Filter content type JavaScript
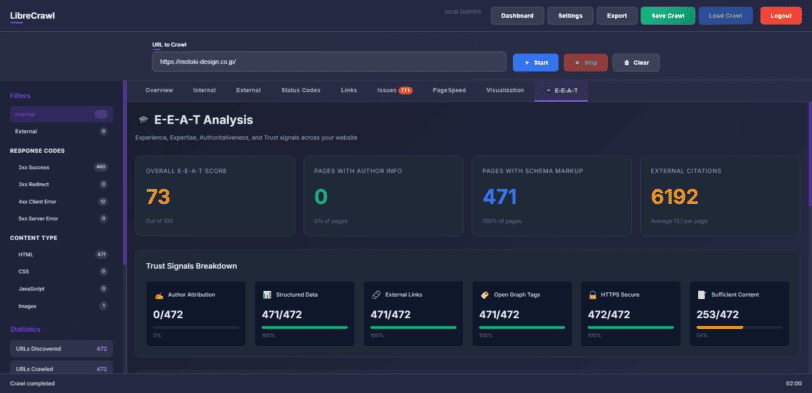This screenshot has height=393, width=812. [61, 288]
